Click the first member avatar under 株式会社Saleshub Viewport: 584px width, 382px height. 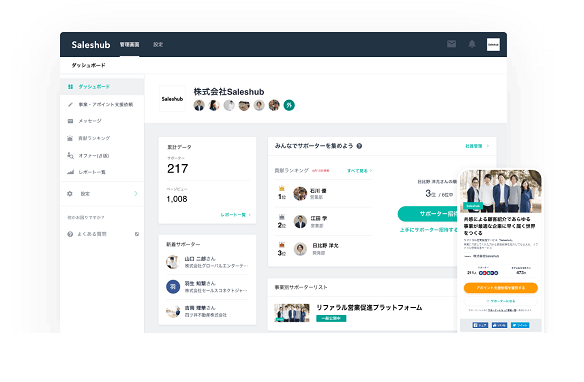(x=199, y=105)
